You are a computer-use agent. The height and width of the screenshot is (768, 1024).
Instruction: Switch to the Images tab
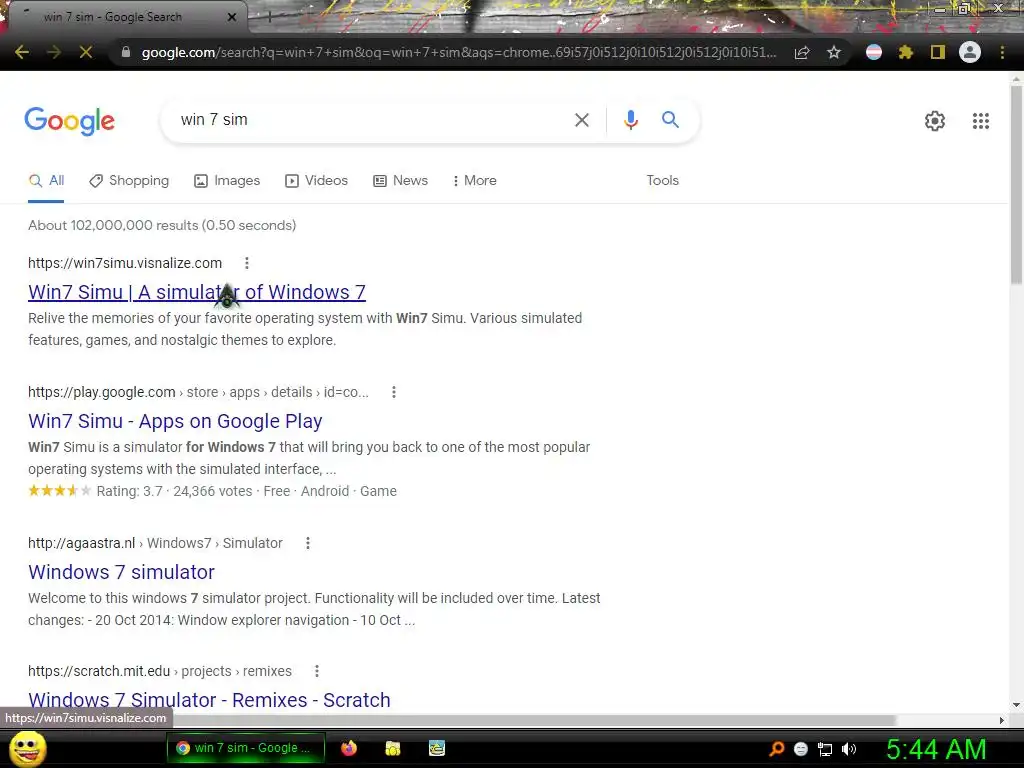(x=227, y=181)
